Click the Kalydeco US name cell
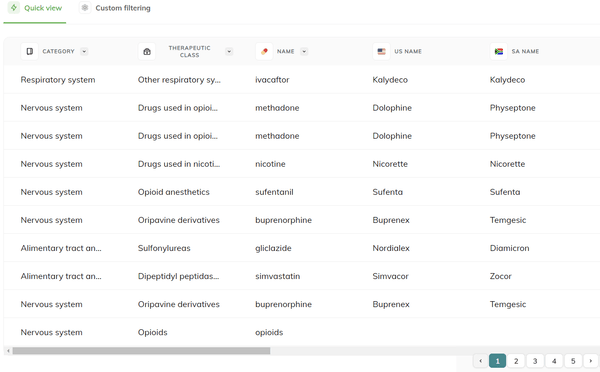This screenshot has width=600, height=372. (x=390, y=80)
